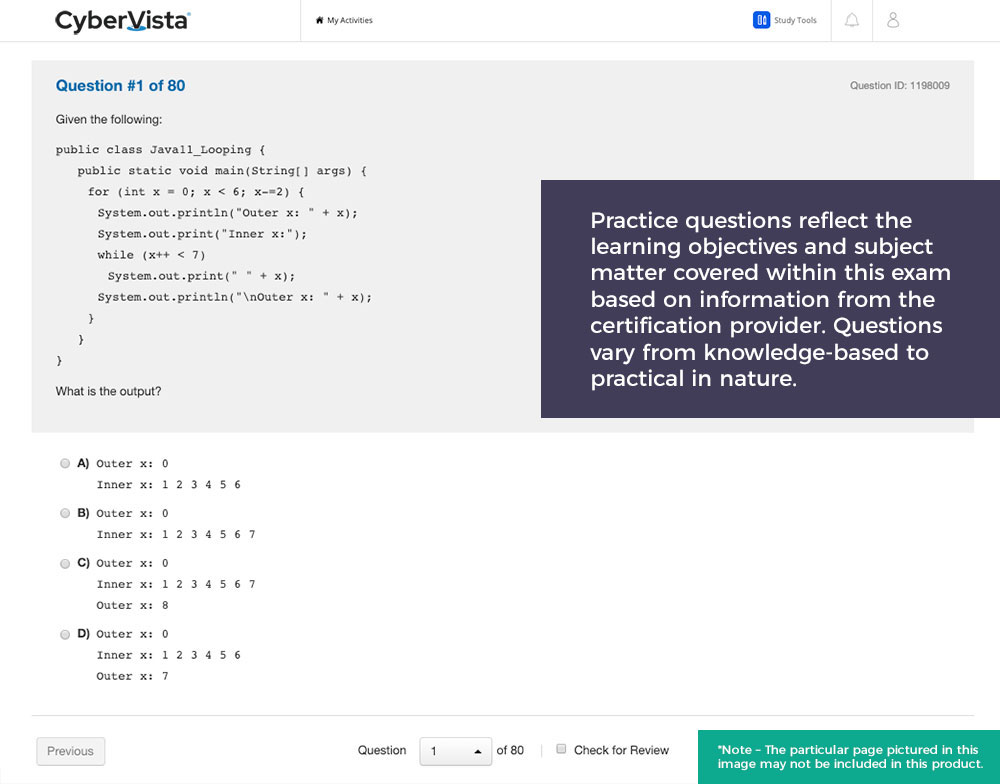Open the user profile icon
This screenshot has width=1000, height=784.
pos(893,20)
